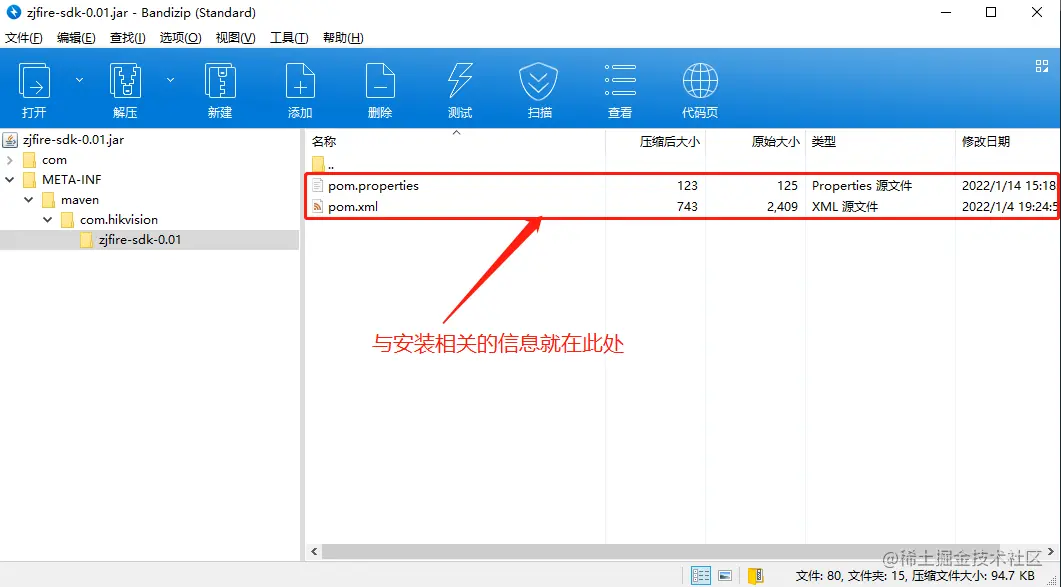
Task: Click the toolbar layout grid icon at top right
Action: click(1041, 66)
